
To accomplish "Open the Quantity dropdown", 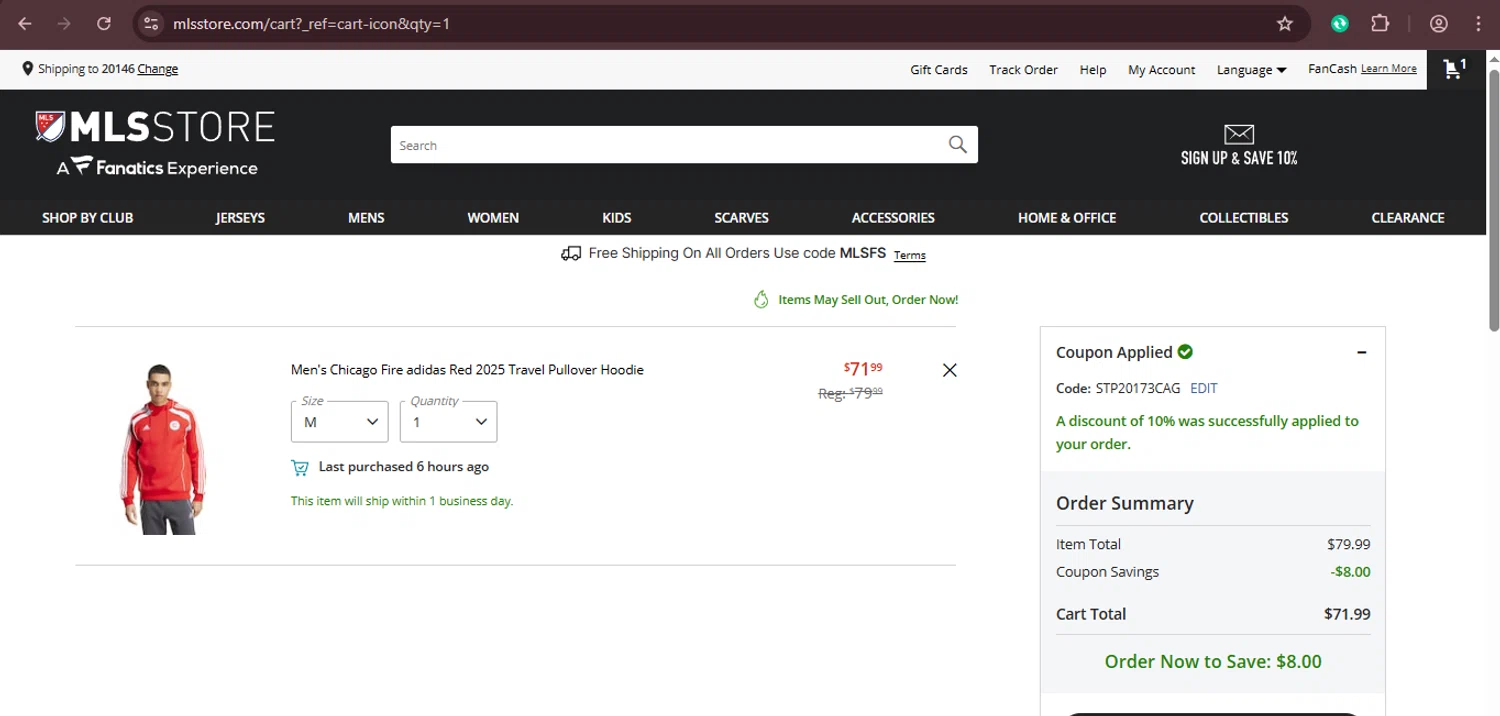I will pyautogui.click(x=448, y=421).
